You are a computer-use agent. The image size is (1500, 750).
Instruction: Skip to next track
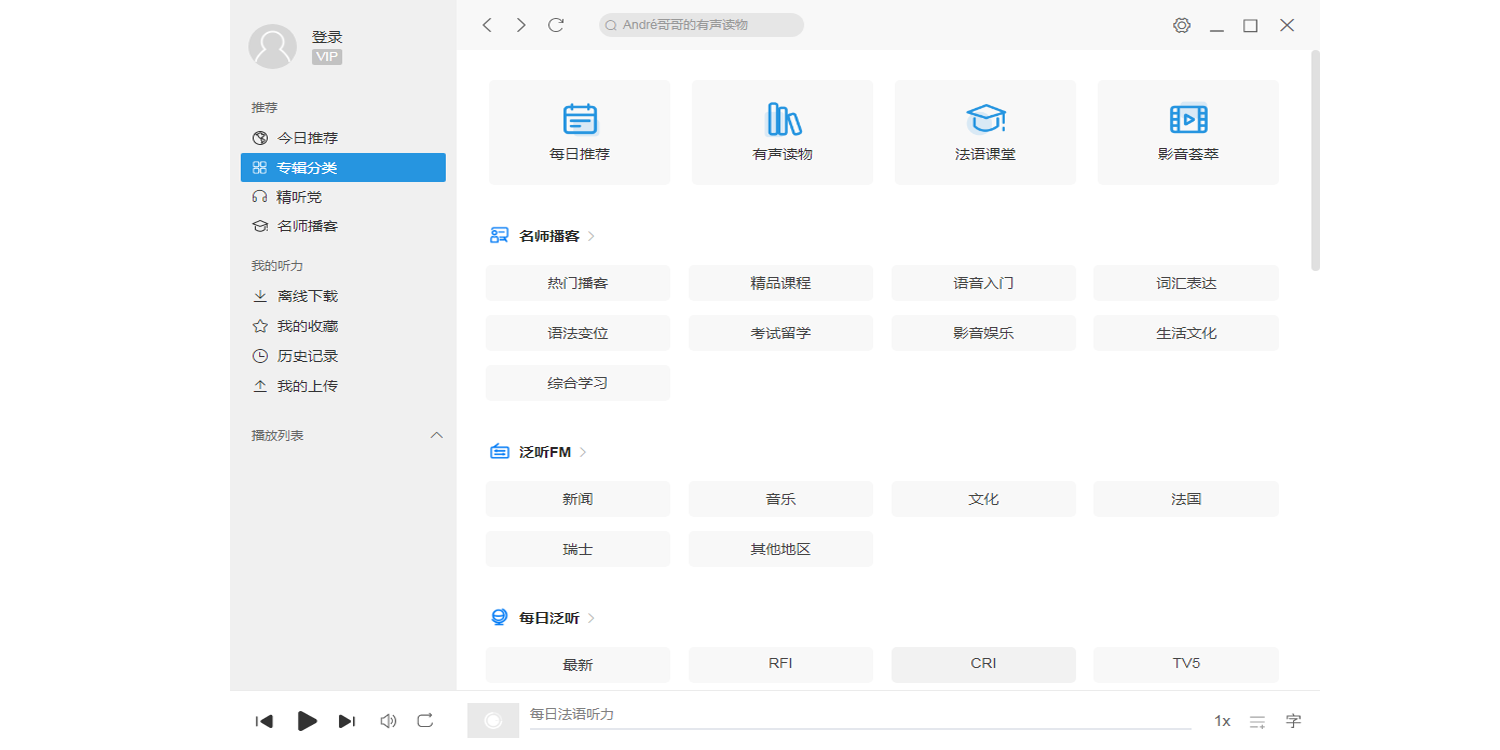(347, 721)
